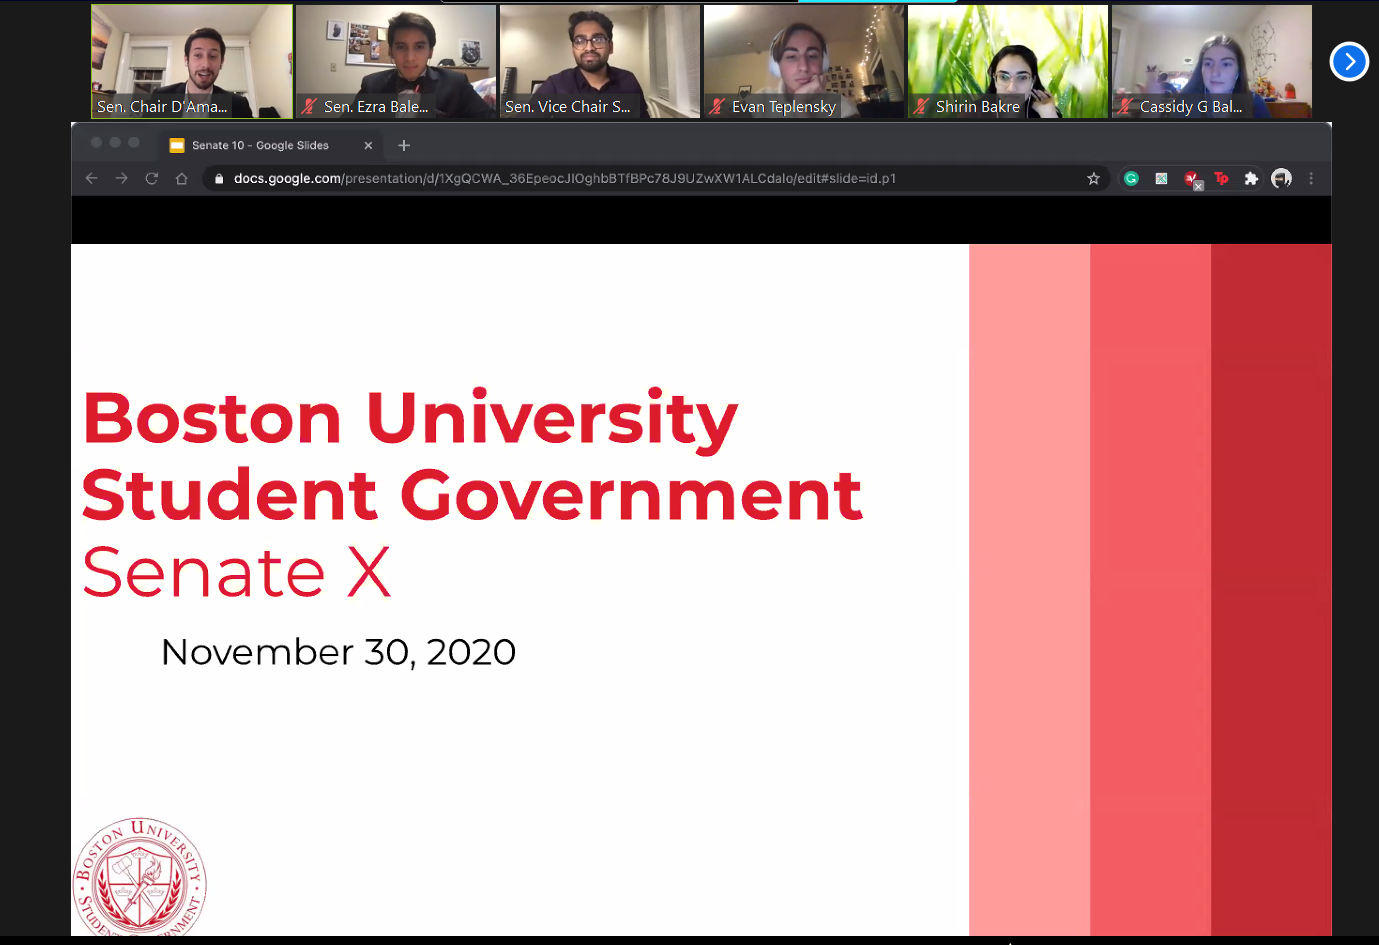The height and width of the screenshot is (945, 1379).
Task: Open the picture extension icon
Action: coord(1161,178)
